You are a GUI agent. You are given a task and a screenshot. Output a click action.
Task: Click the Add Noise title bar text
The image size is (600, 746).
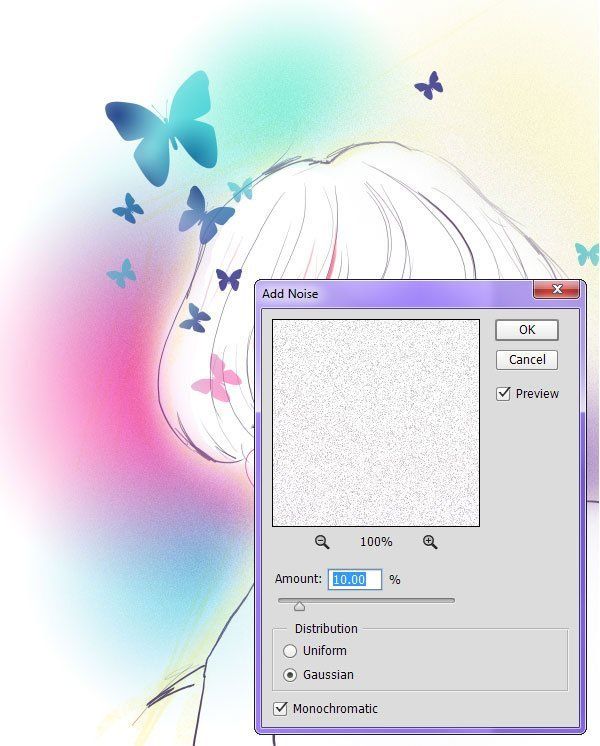[290, 294]
